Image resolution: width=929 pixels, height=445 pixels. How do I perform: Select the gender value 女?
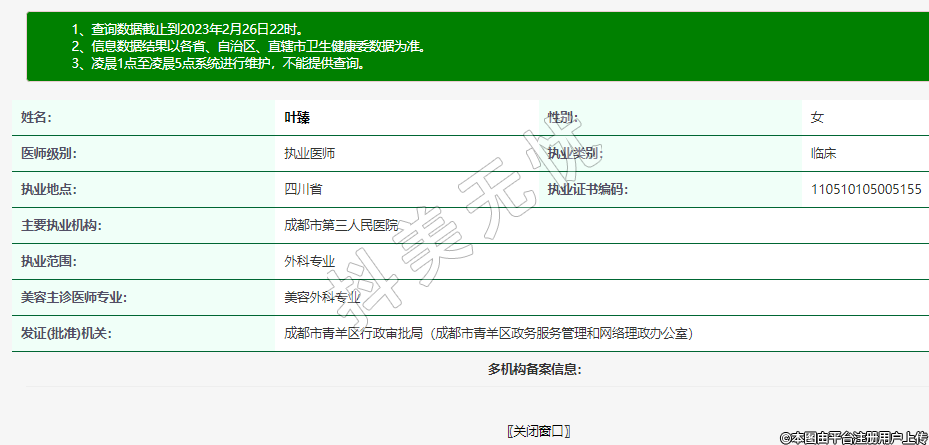817,118
